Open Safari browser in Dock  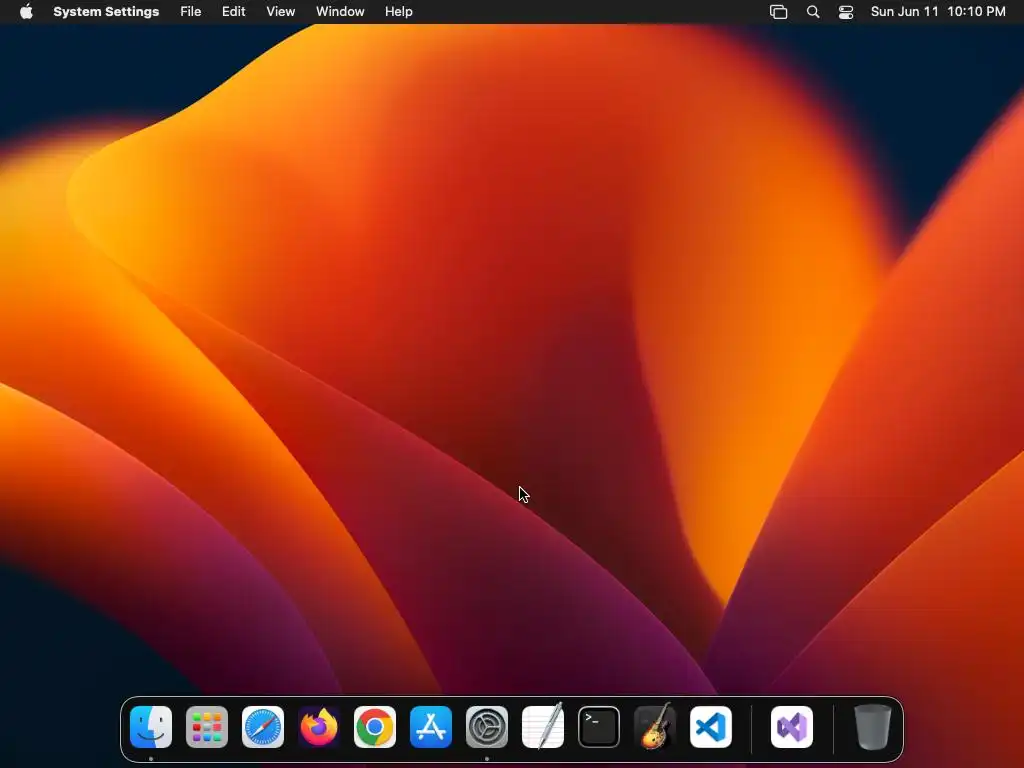[263, 727]
